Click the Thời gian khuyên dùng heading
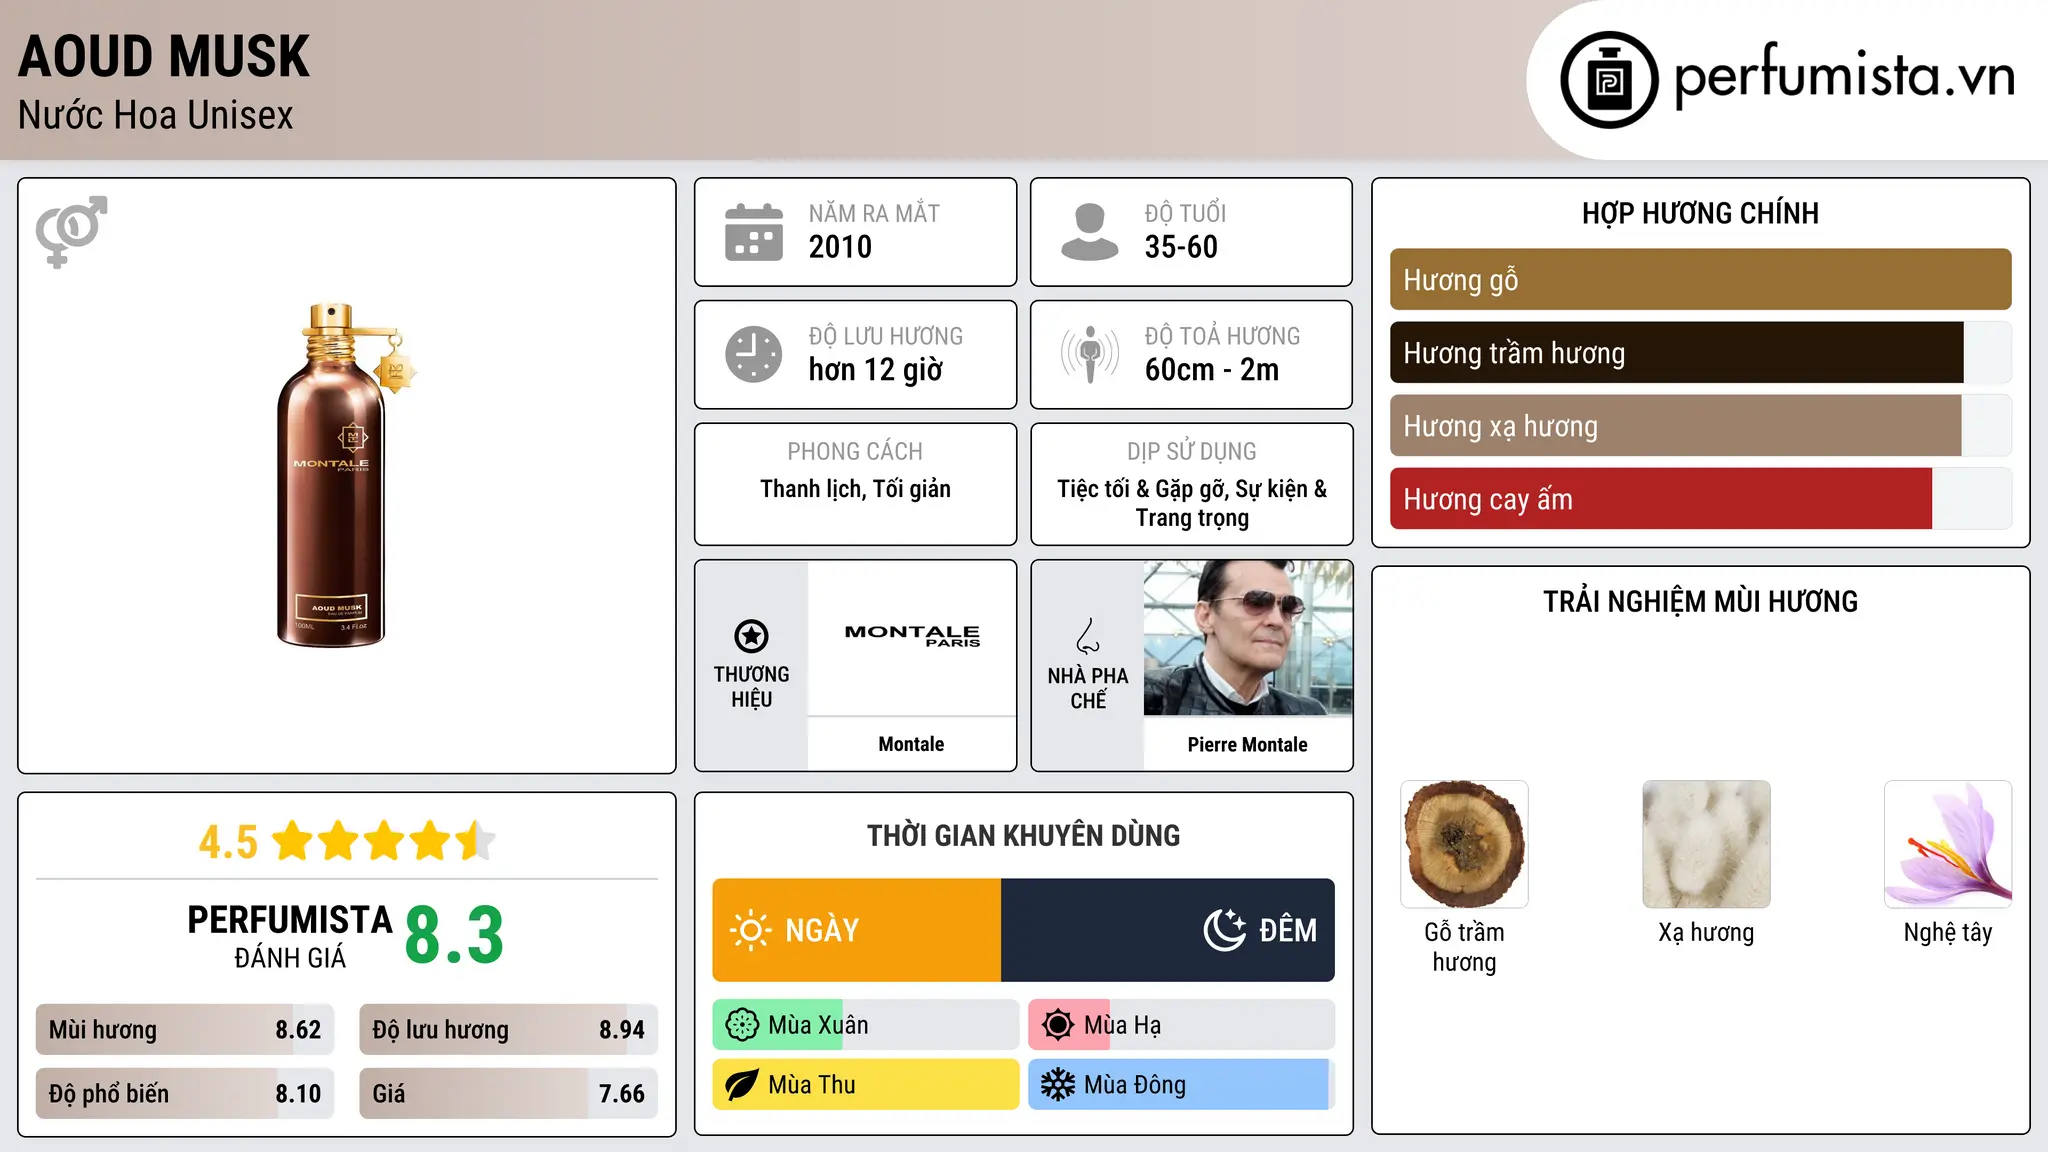The height and width of the screenshot is (1152, 2048). pos(1023,836)
